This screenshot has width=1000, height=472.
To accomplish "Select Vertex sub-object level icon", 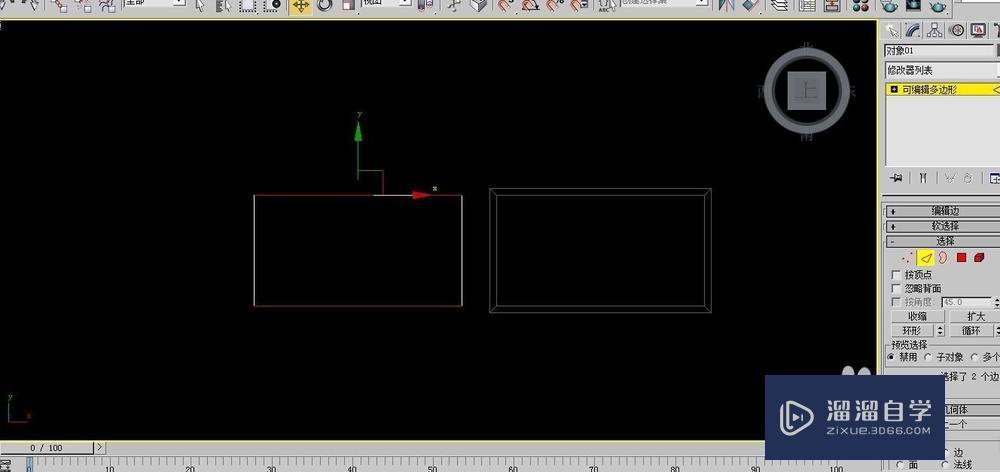I will point(908,258).
